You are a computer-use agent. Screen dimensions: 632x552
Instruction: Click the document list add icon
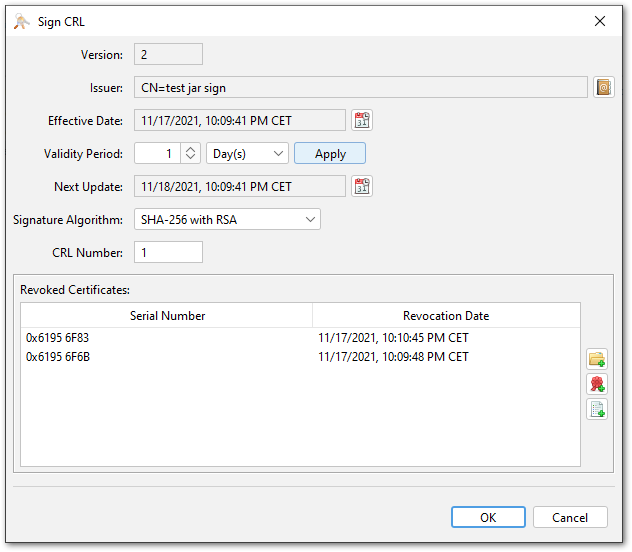(597, 409)
